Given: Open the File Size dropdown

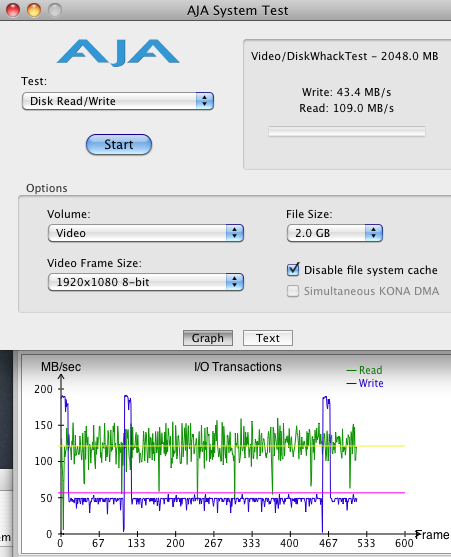Looking at the screenshot, I should pyautogui.click(x=335, y=233).
